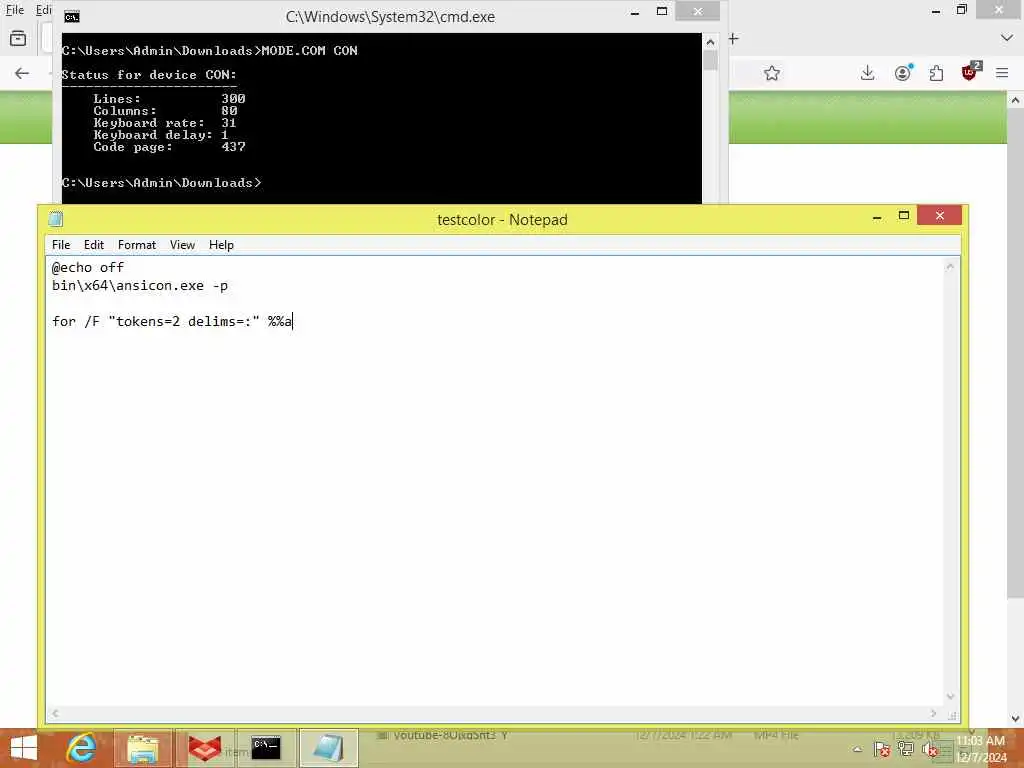Click the cmd window scrollbar thumb

711,60
